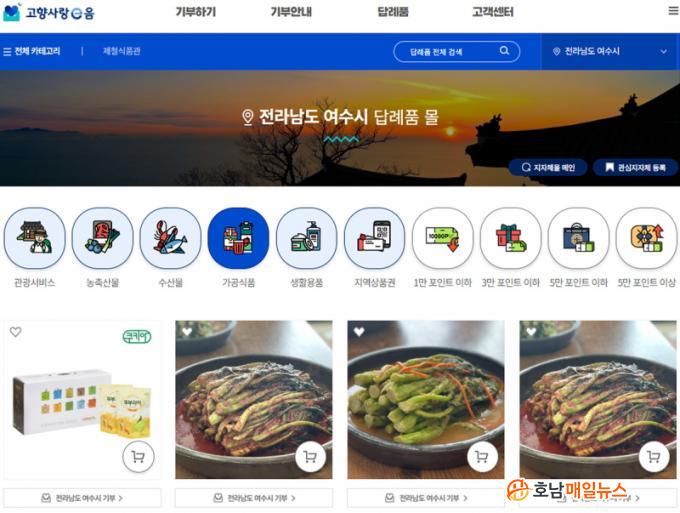Open the 답례품 menu item
The height and width of the screenshot is (513, 680).
coord(393,12)
